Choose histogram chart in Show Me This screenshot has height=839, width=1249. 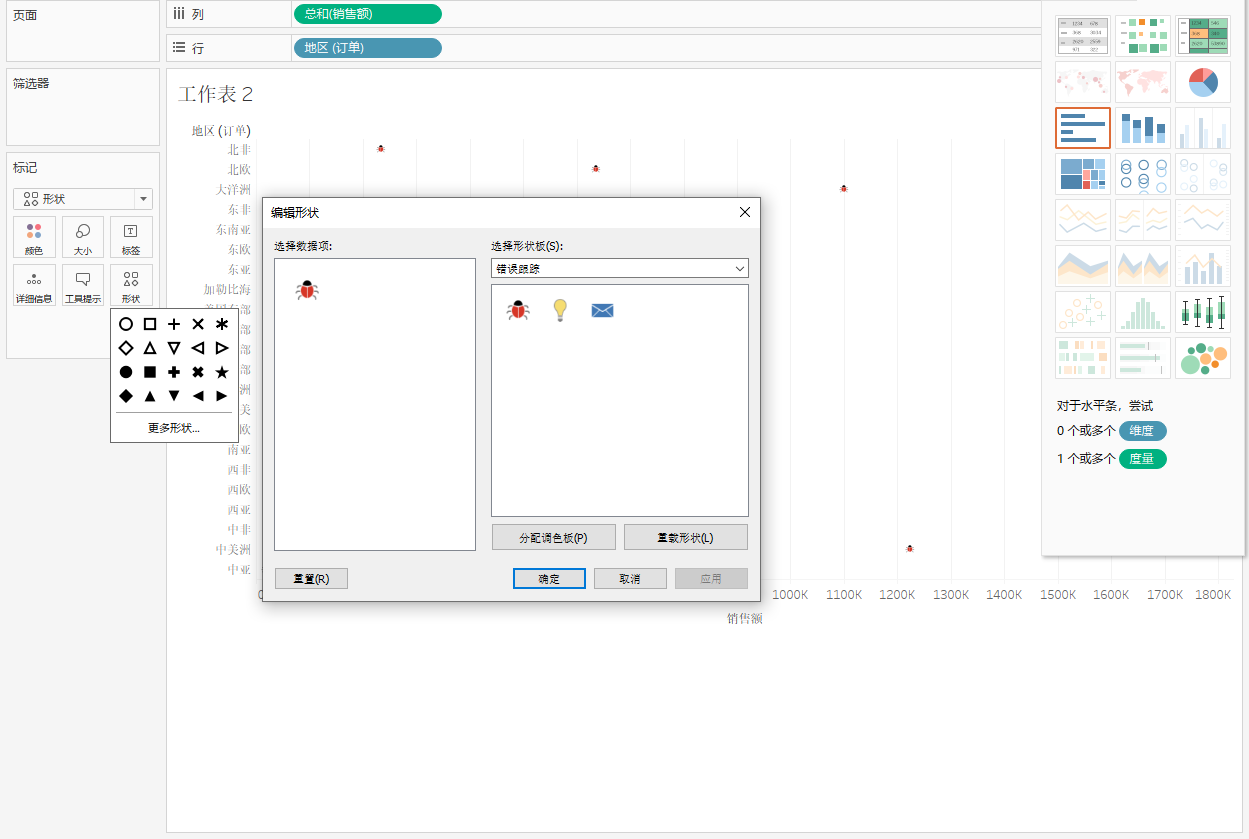(1143, 312)
